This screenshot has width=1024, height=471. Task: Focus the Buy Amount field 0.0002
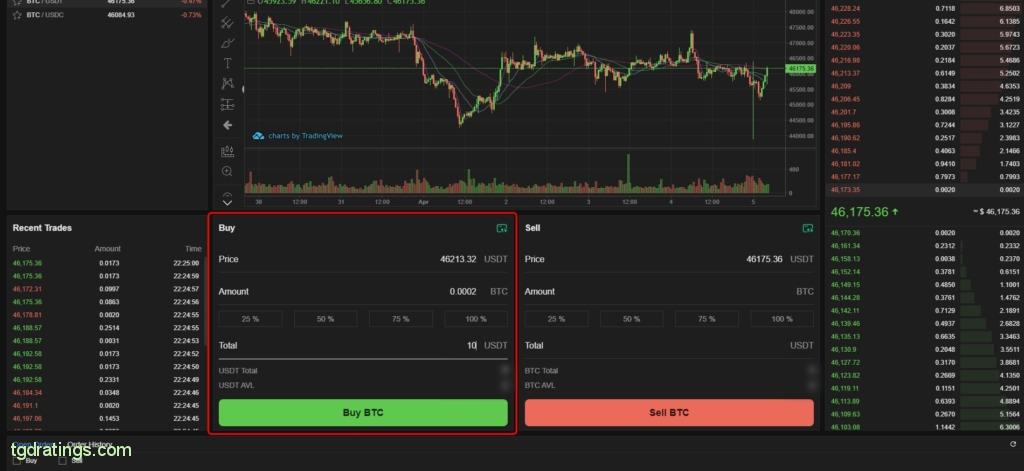[363, 291]
